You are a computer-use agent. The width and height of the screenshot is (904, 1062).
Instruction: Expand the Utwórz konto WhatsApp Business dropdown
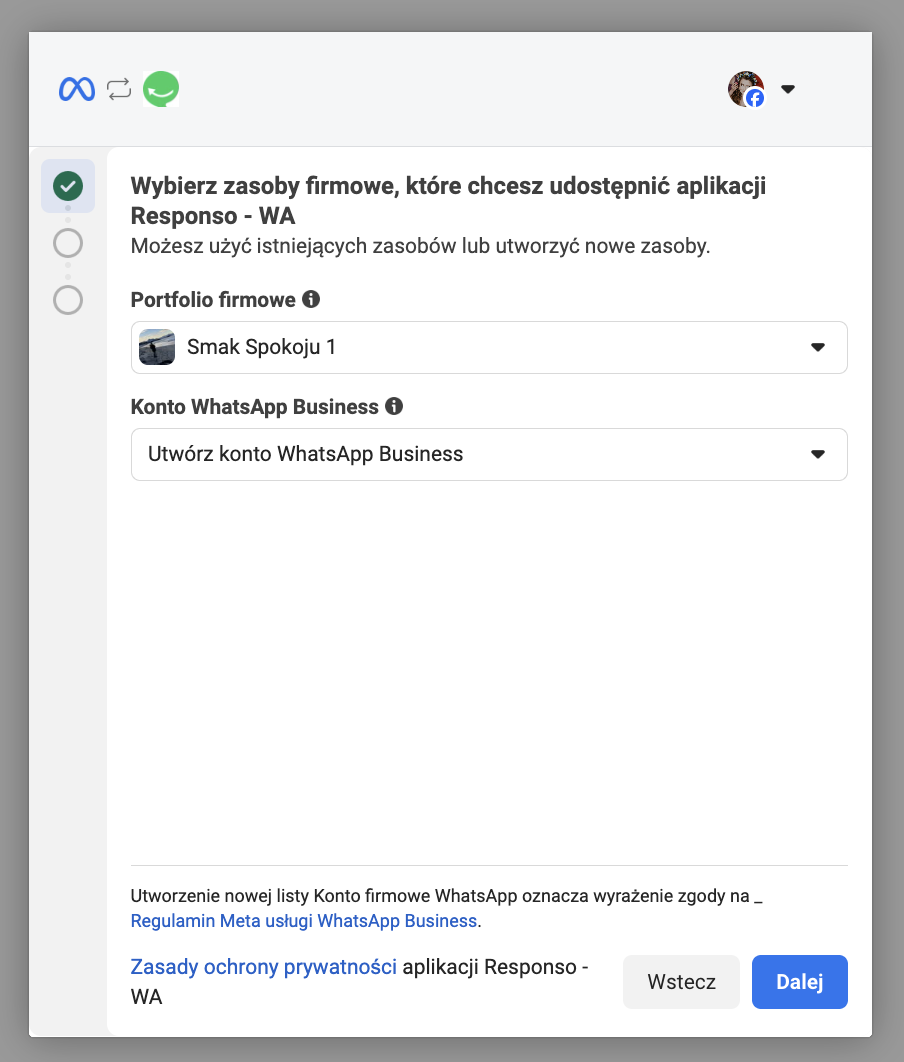click(817, 454)
